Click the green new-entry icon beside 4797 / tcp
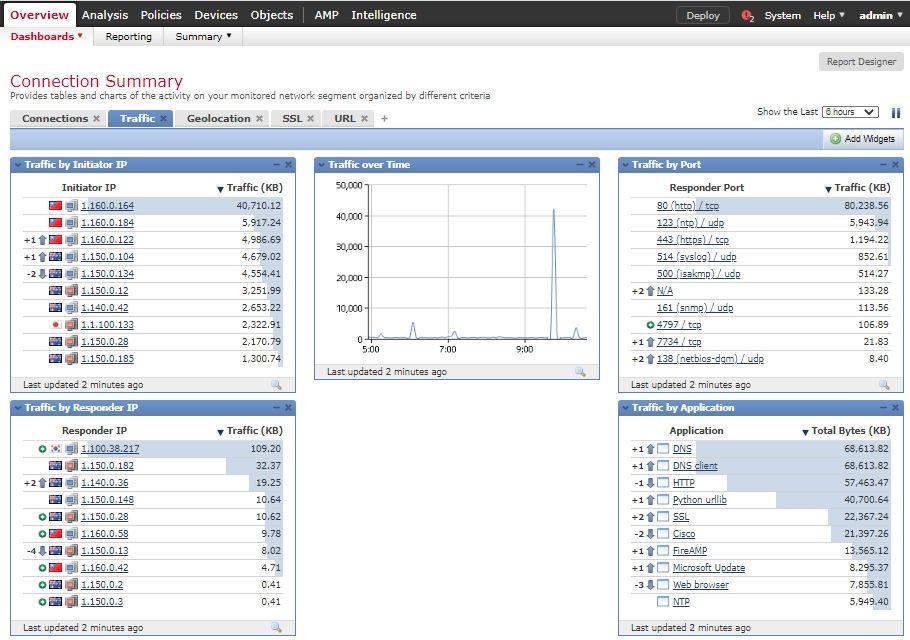Screen dimensions: 910x640 click(650, 325)
